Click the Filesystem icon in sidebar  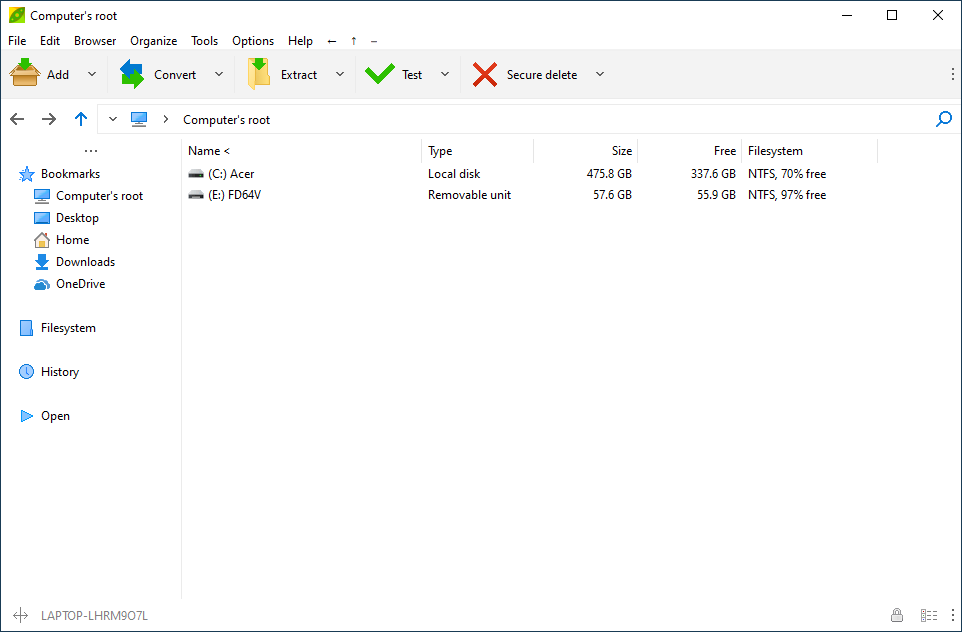(26, 328)
